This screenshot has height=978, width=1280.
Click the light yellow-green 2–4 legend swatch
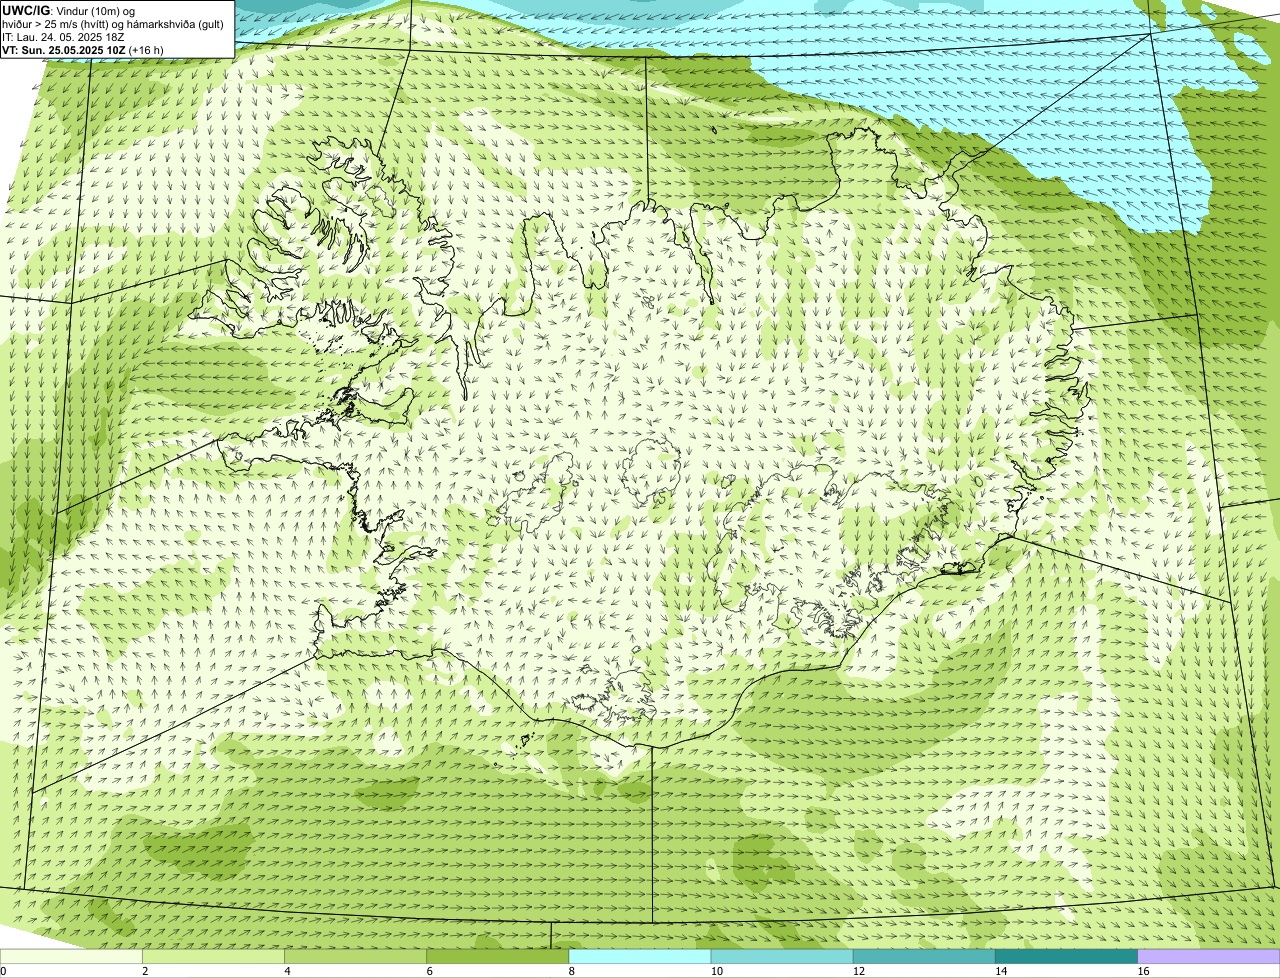click(x=213, y=956)
